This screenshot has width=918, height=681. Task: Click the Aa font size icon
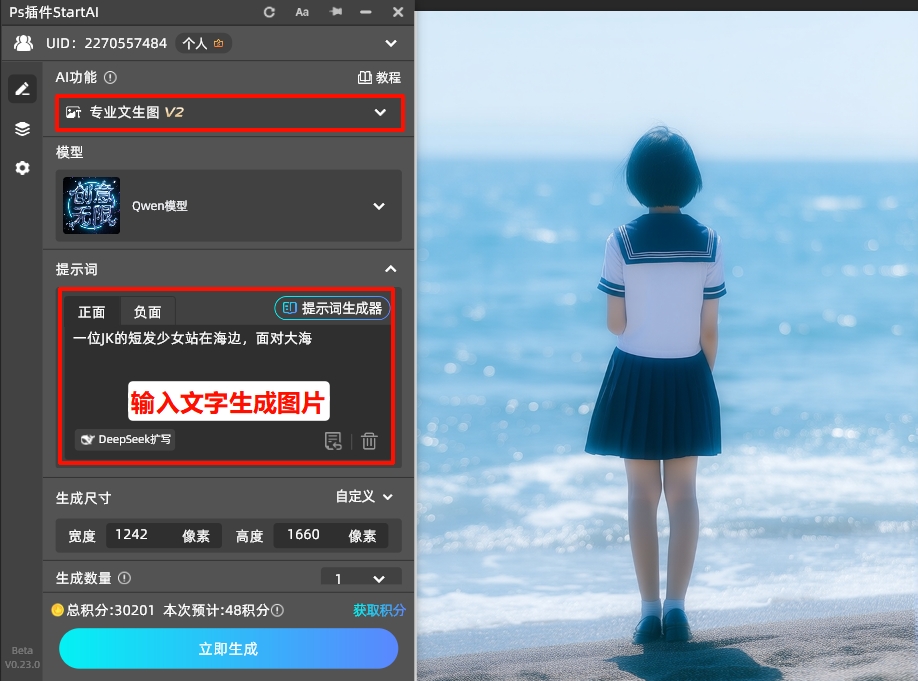click(x=302, y=12)
